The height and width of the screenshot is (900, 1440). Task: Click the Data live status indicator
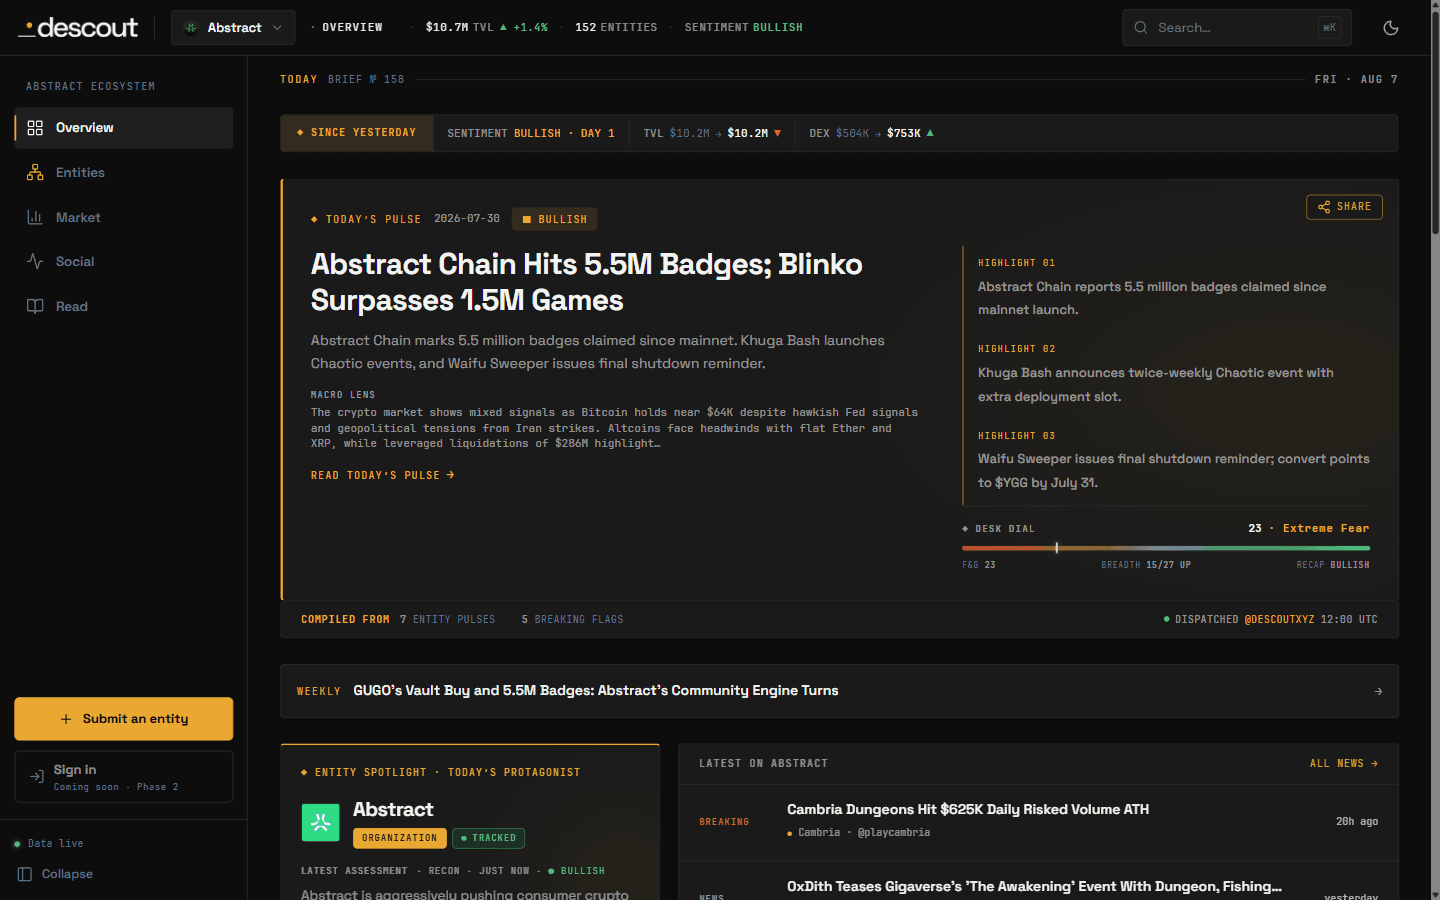point(49,844)
